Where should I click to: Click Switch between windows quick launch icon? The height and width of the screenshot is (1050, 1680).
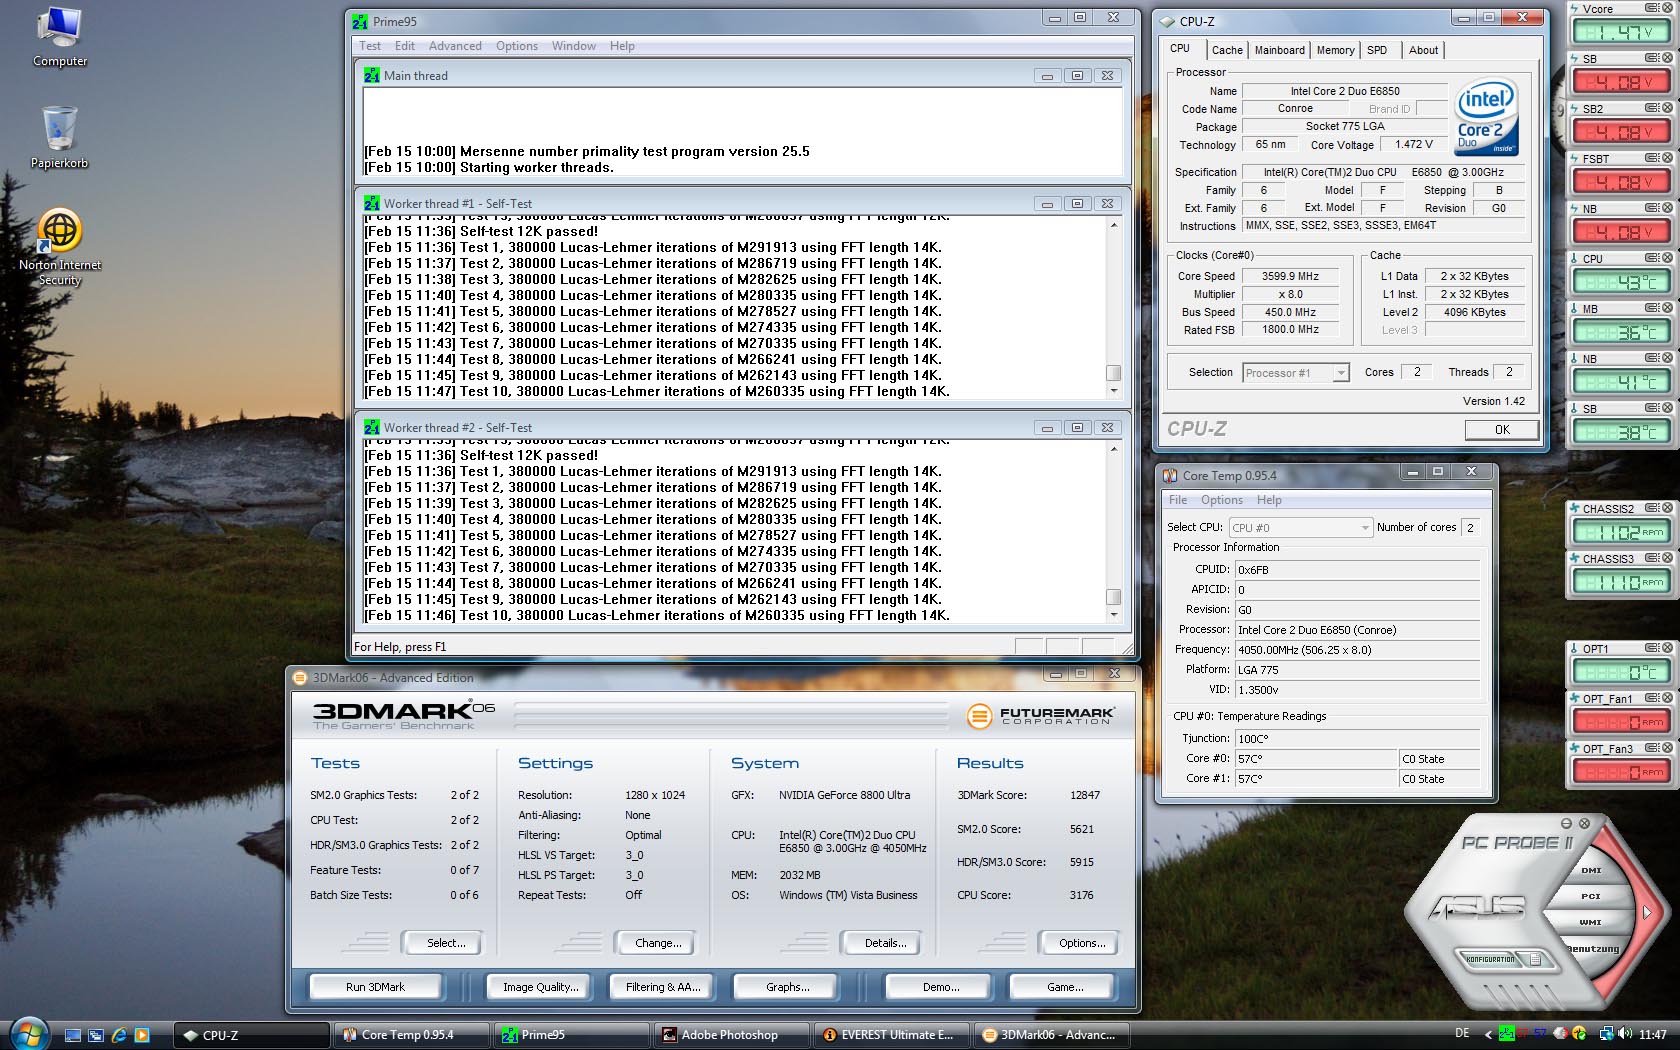[96, 1035]
